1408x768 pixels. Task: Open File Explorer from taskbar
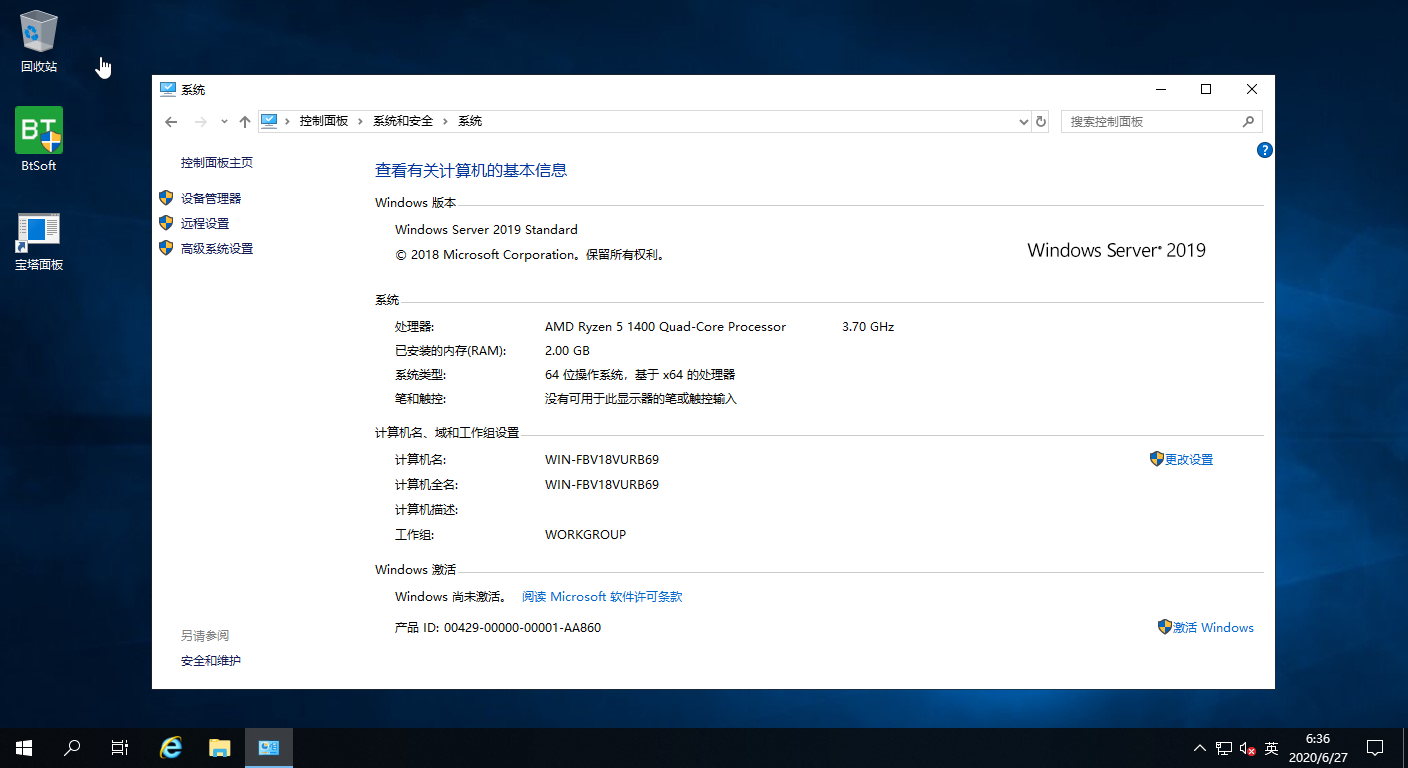pos(220,748)
